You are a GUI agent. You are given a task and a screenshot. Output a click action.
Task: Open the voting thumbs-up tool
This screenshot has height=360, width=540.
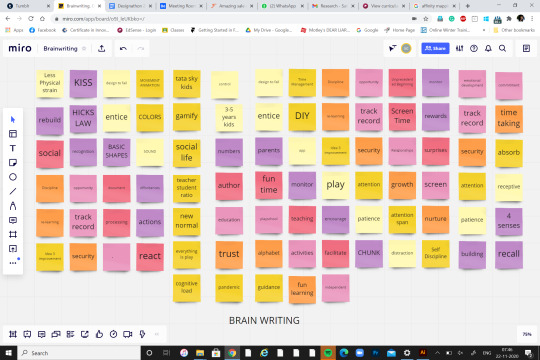(x=99, y=334)
